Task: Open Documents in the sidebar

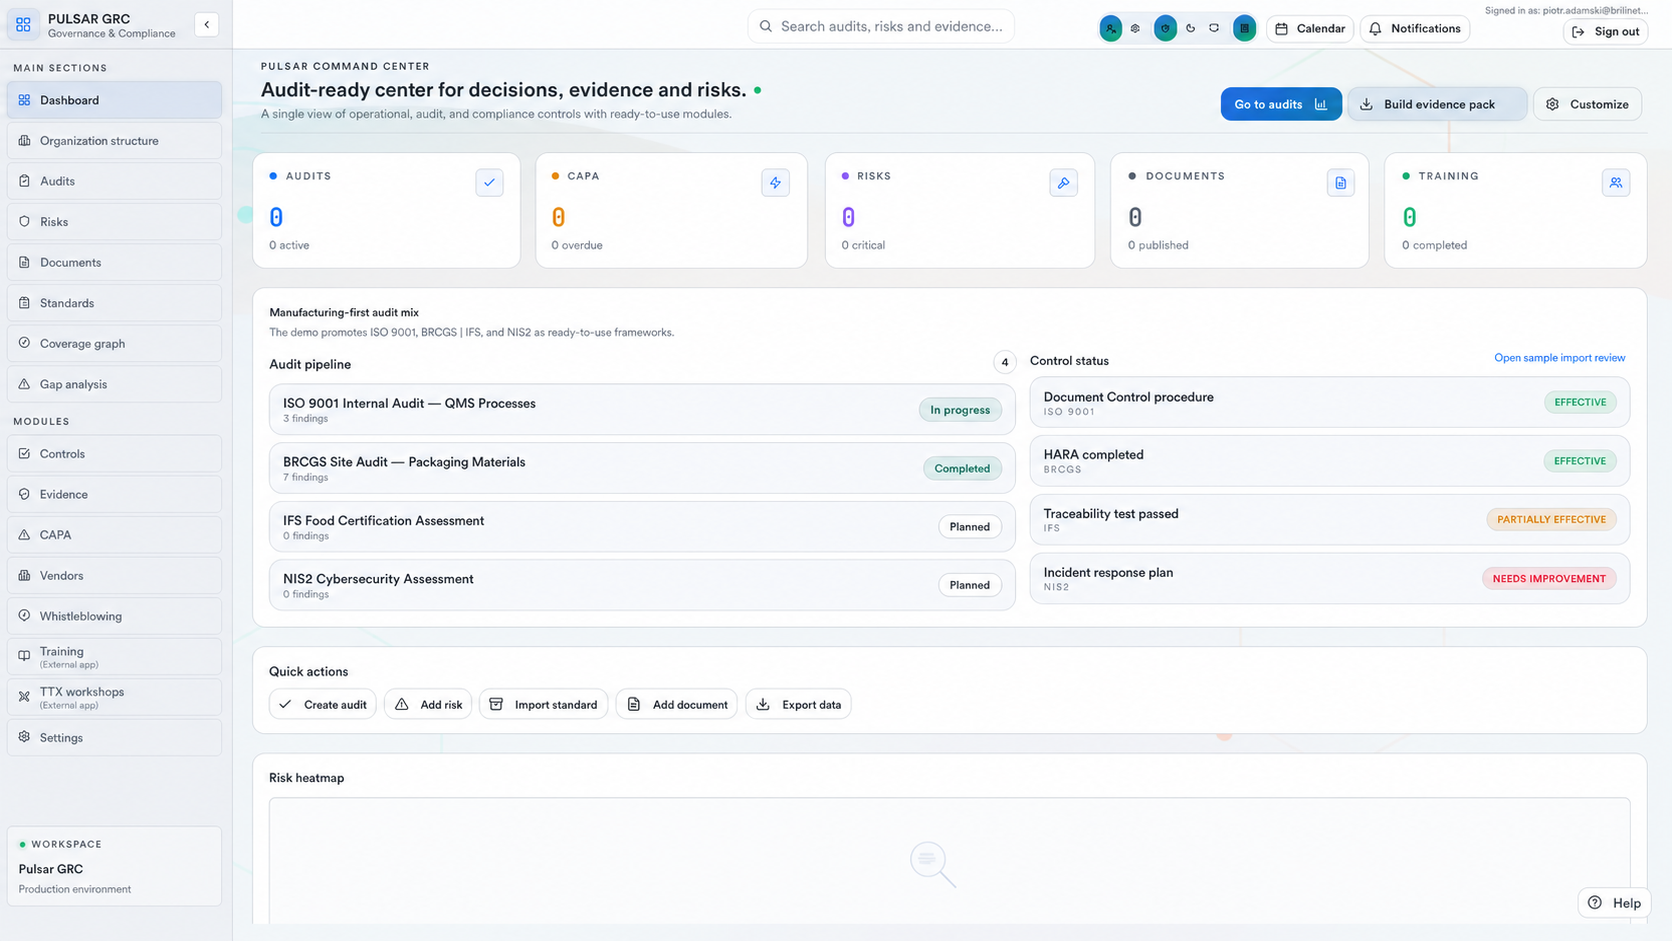Action: pyautogui.click(x=114, y=262)
